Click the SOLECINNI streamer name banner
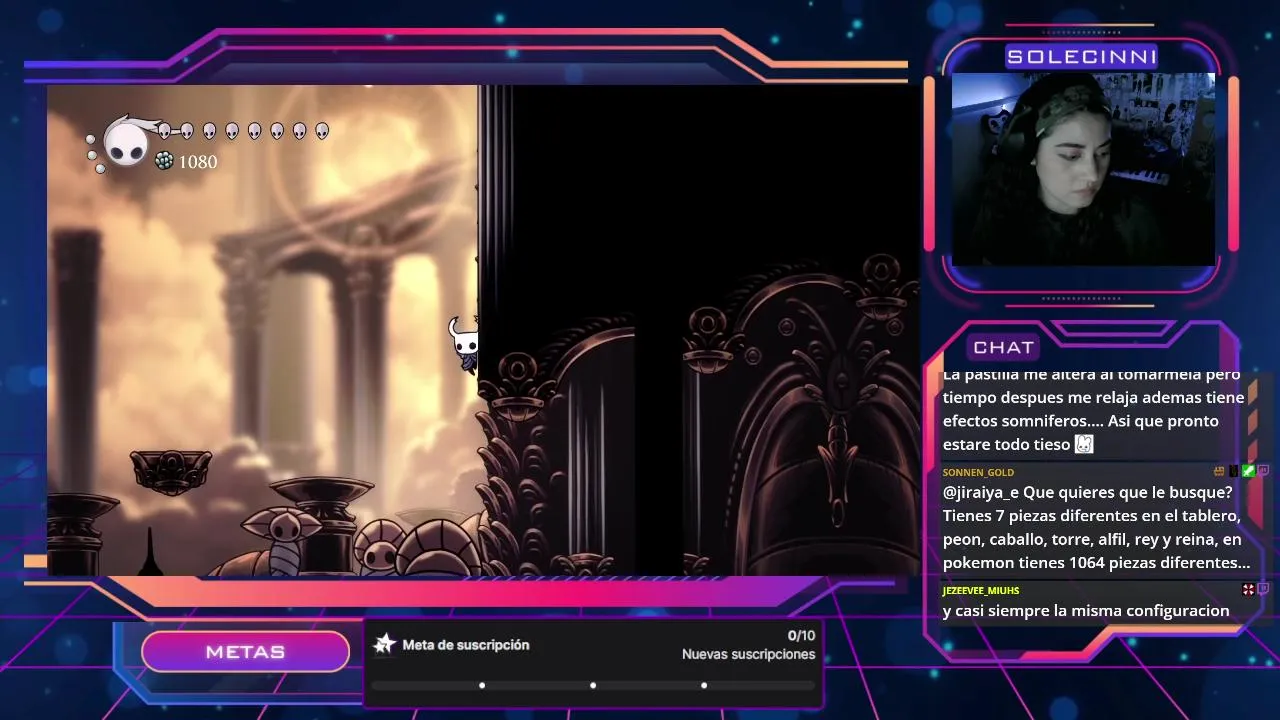 point(1081,57)
